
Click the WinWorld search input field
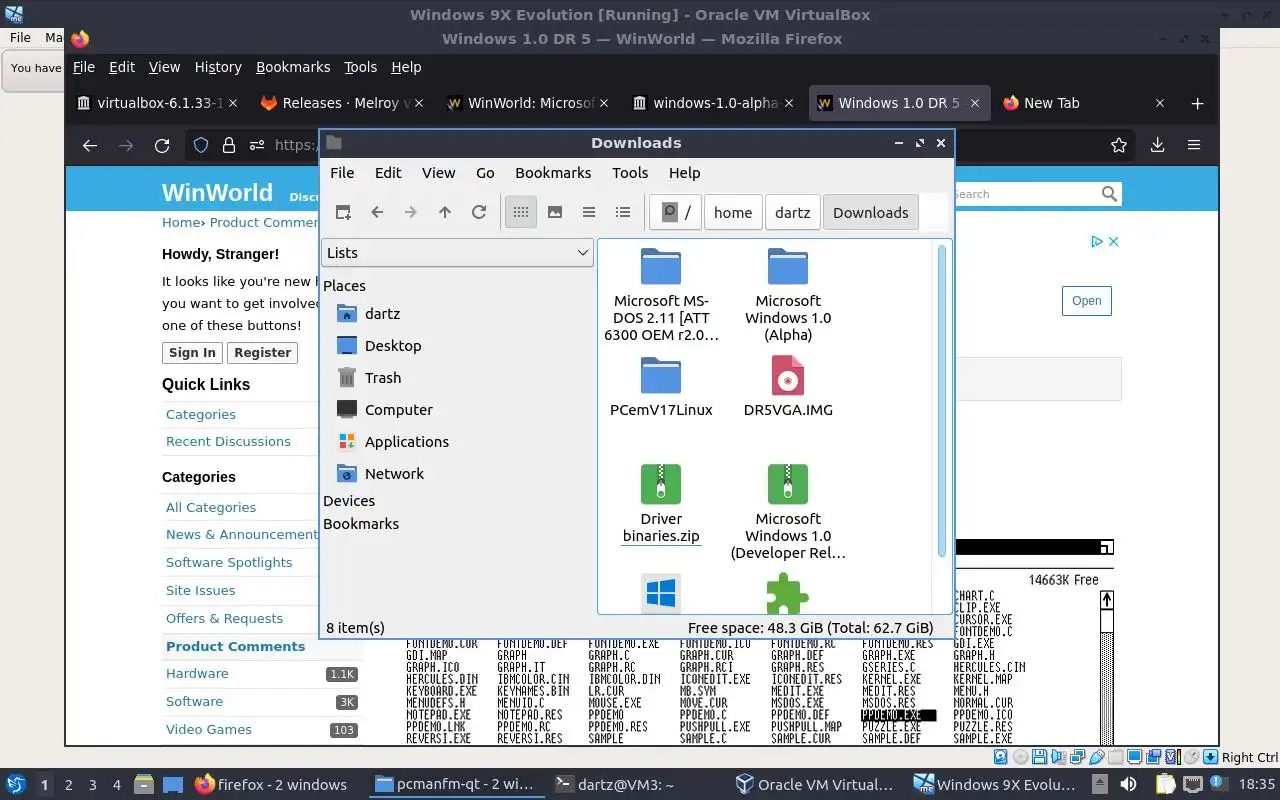point(1025,194)
